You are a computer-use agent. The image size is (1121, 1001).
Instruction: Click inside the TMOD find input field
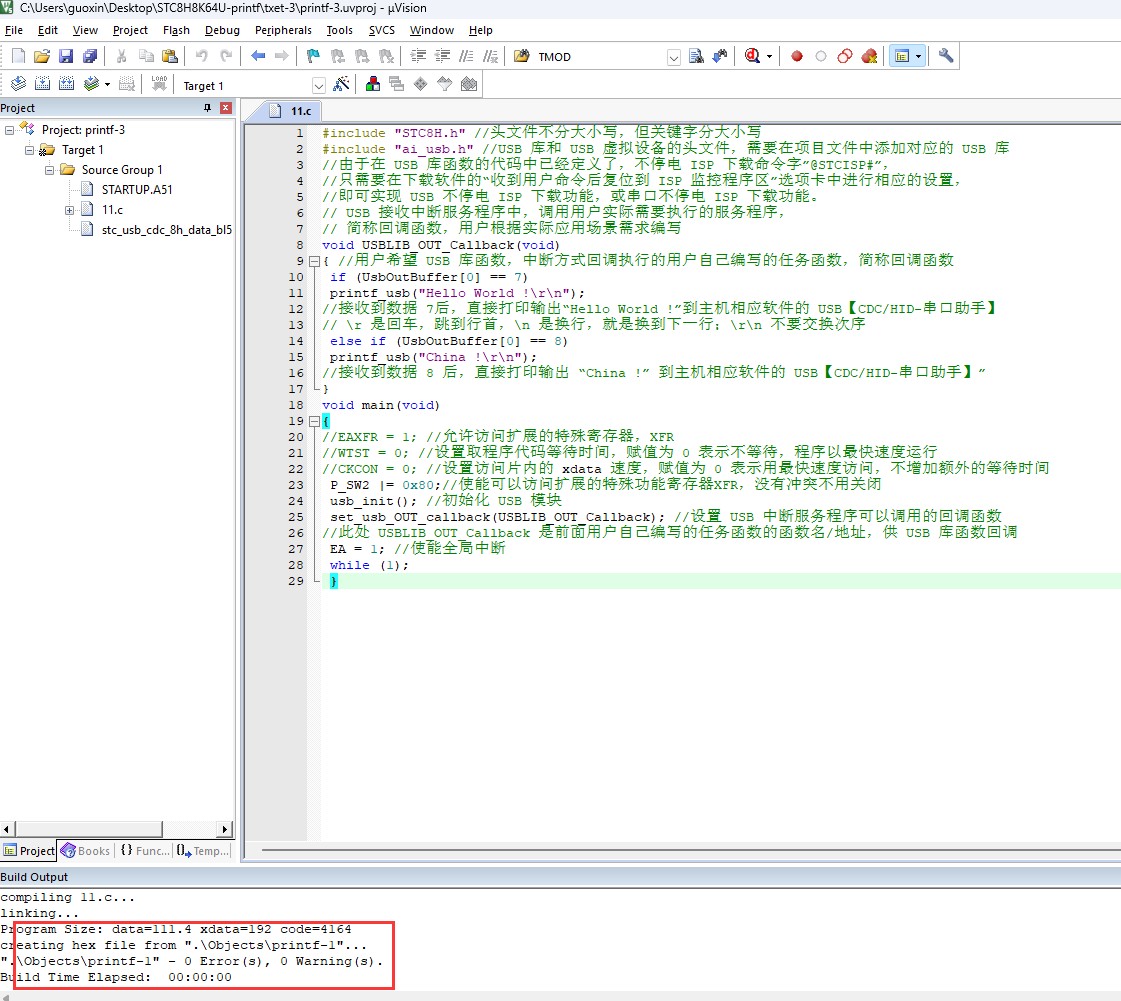(x=600, y=57)
